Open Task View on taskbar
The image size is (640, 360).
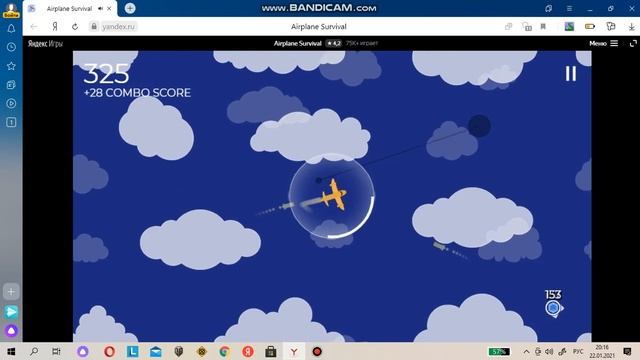tap(56, 351)
